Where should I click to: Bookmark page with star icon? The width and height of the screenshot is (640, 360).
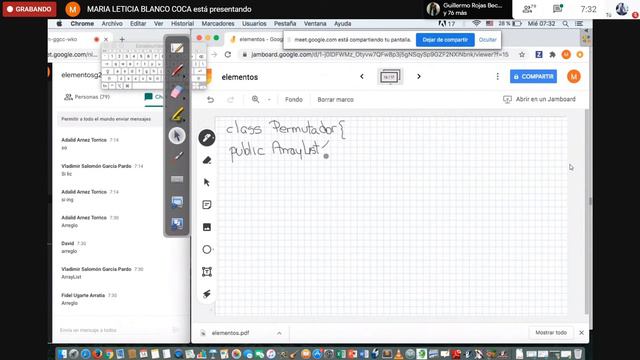522,54
